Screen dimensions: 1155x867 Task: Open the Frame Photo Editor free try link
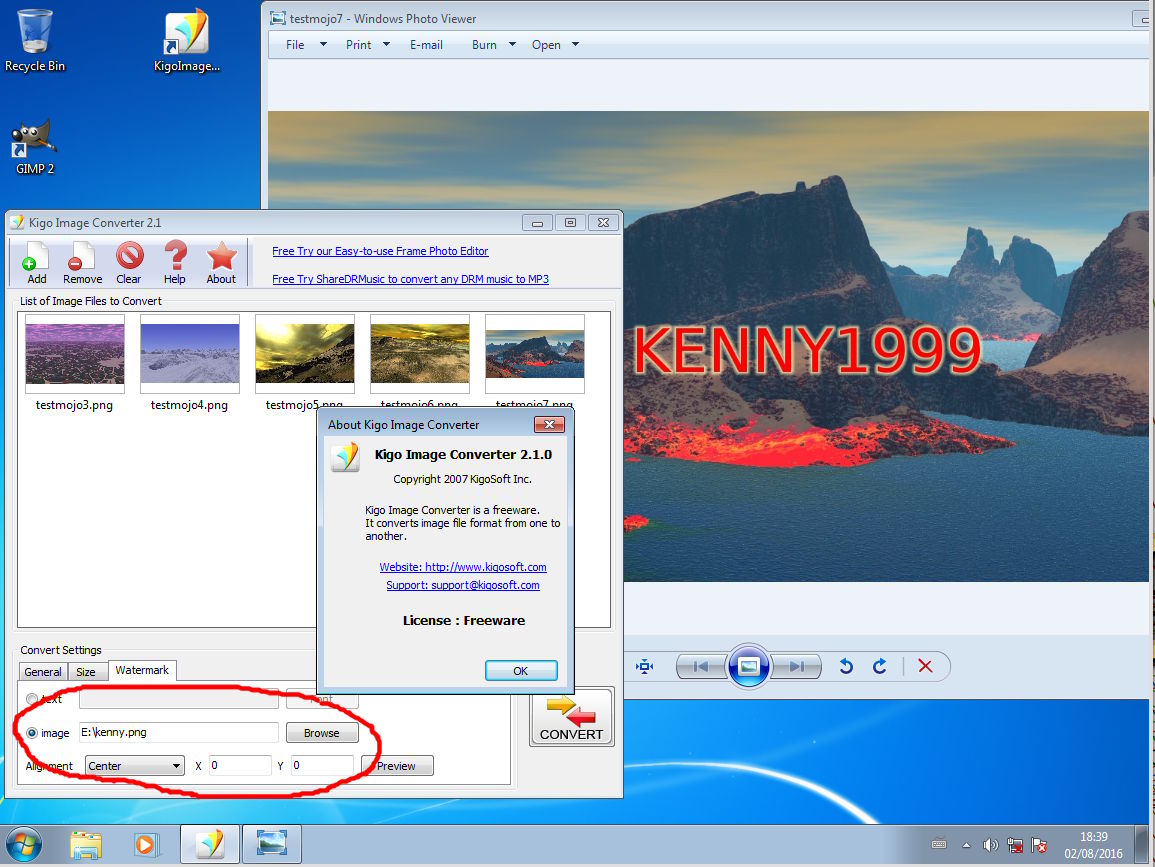[380, 251]
